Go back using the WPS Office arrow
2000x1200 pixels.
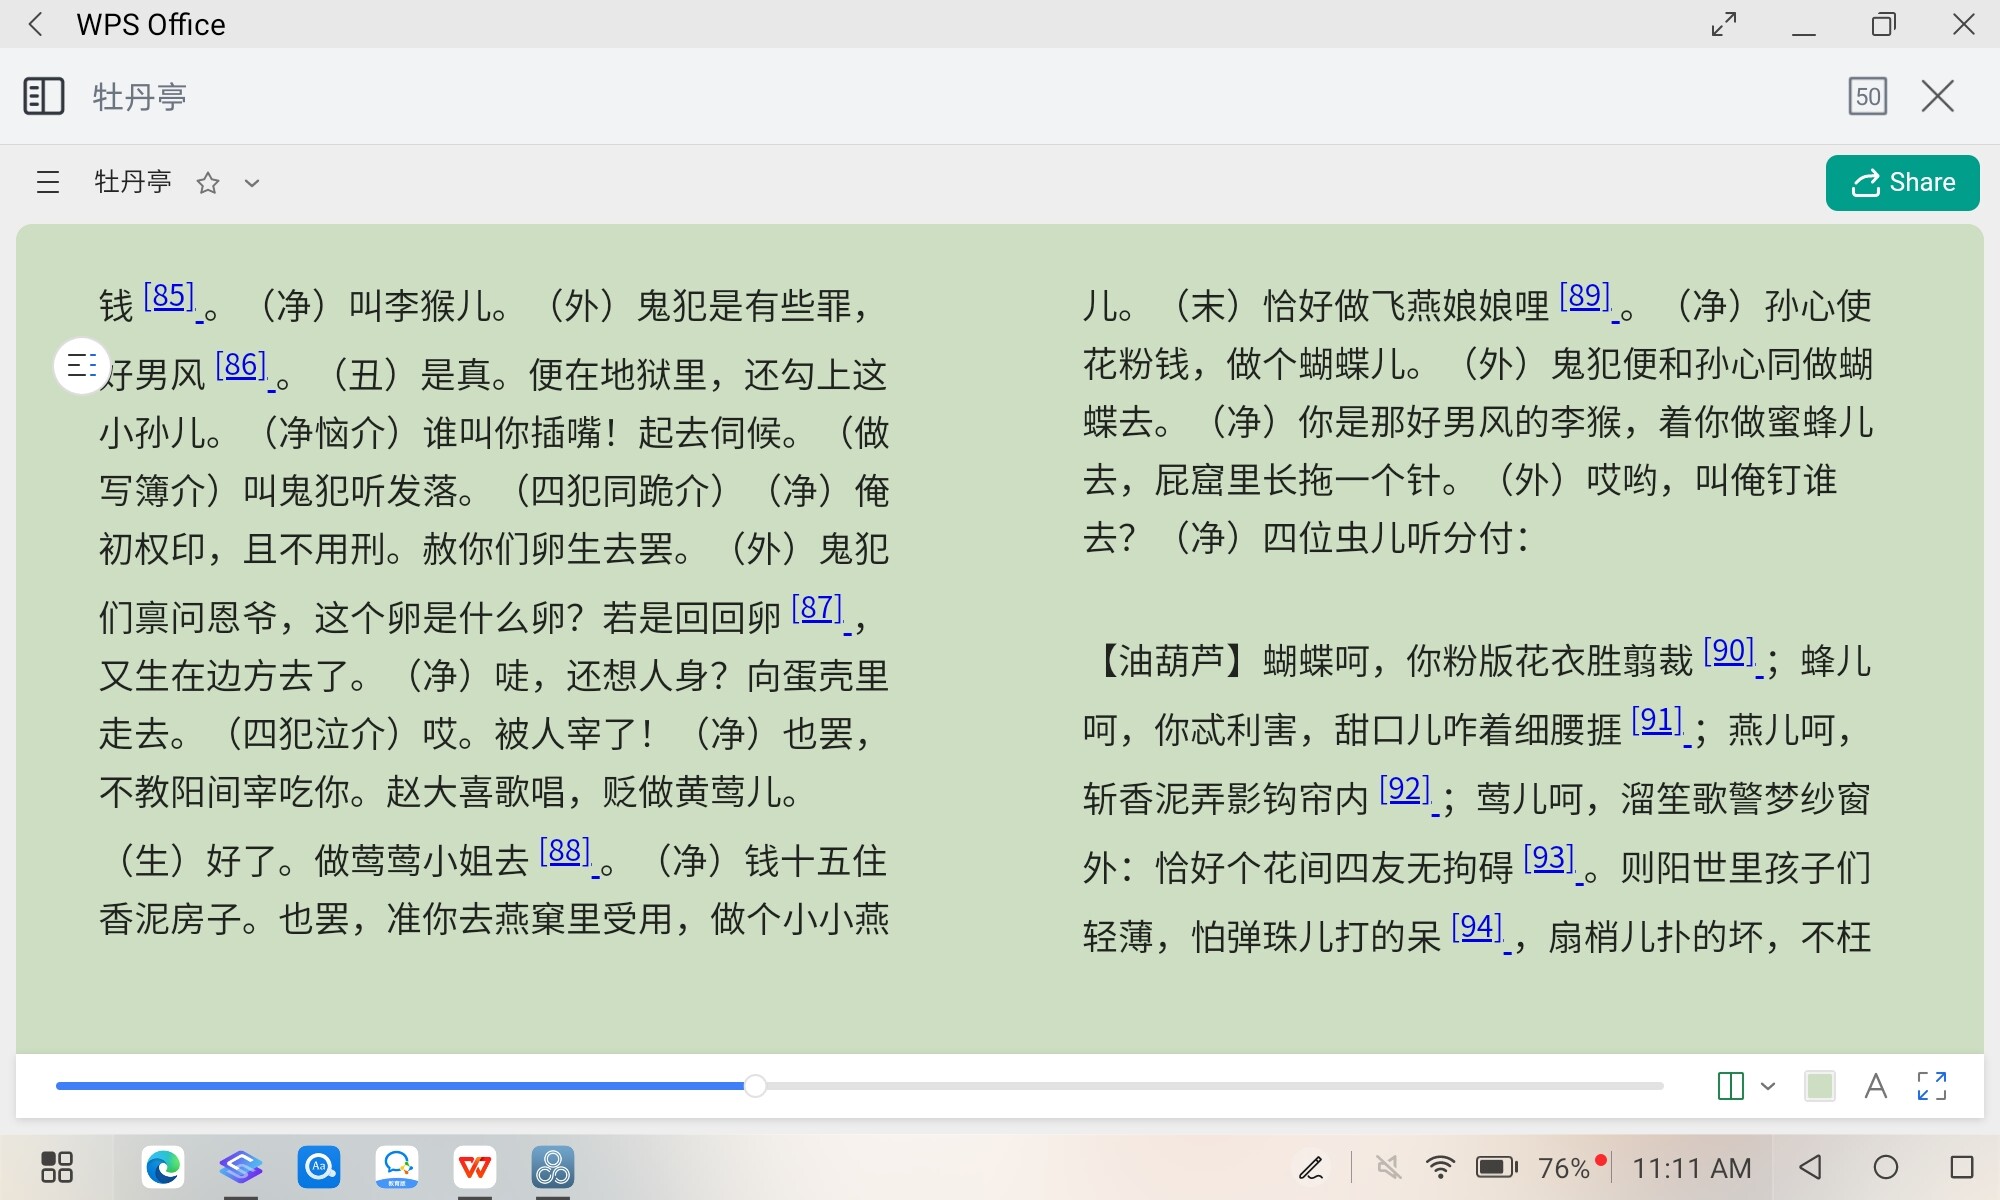36,24
